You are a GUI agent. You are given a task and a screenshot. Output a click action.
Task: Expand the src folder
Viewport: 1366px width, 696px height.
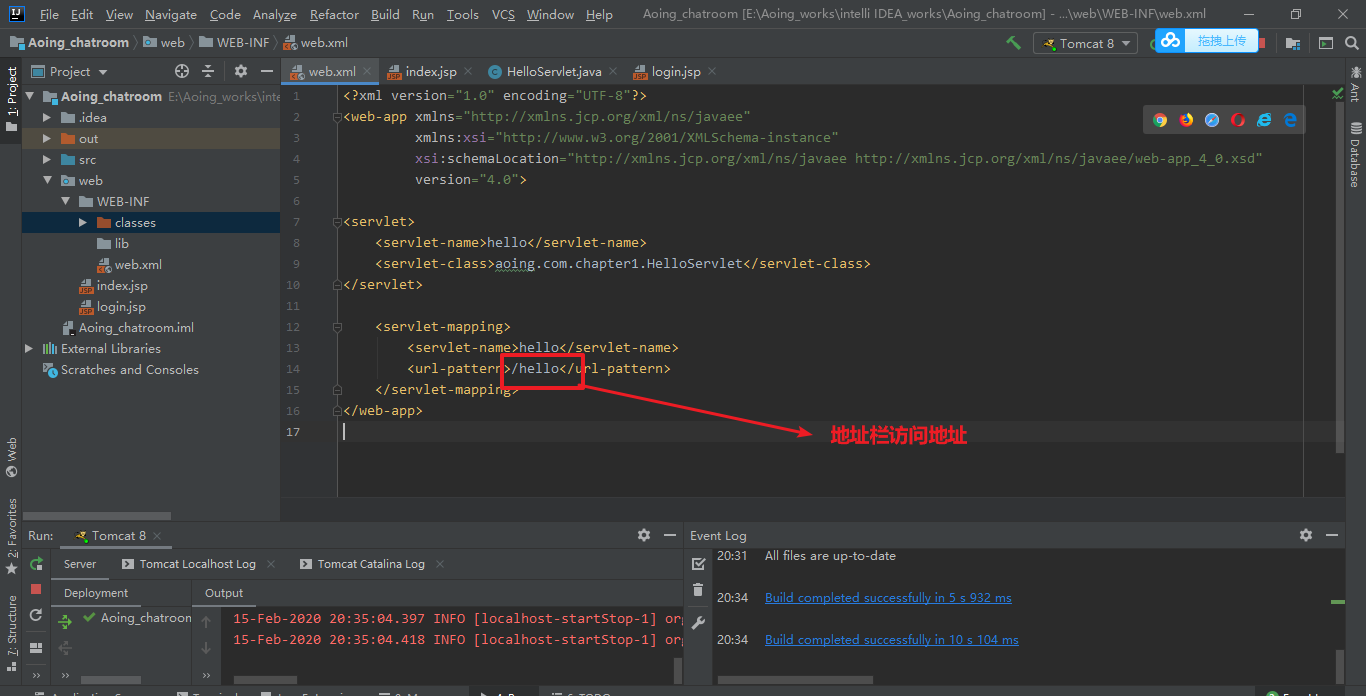point(47,160)
